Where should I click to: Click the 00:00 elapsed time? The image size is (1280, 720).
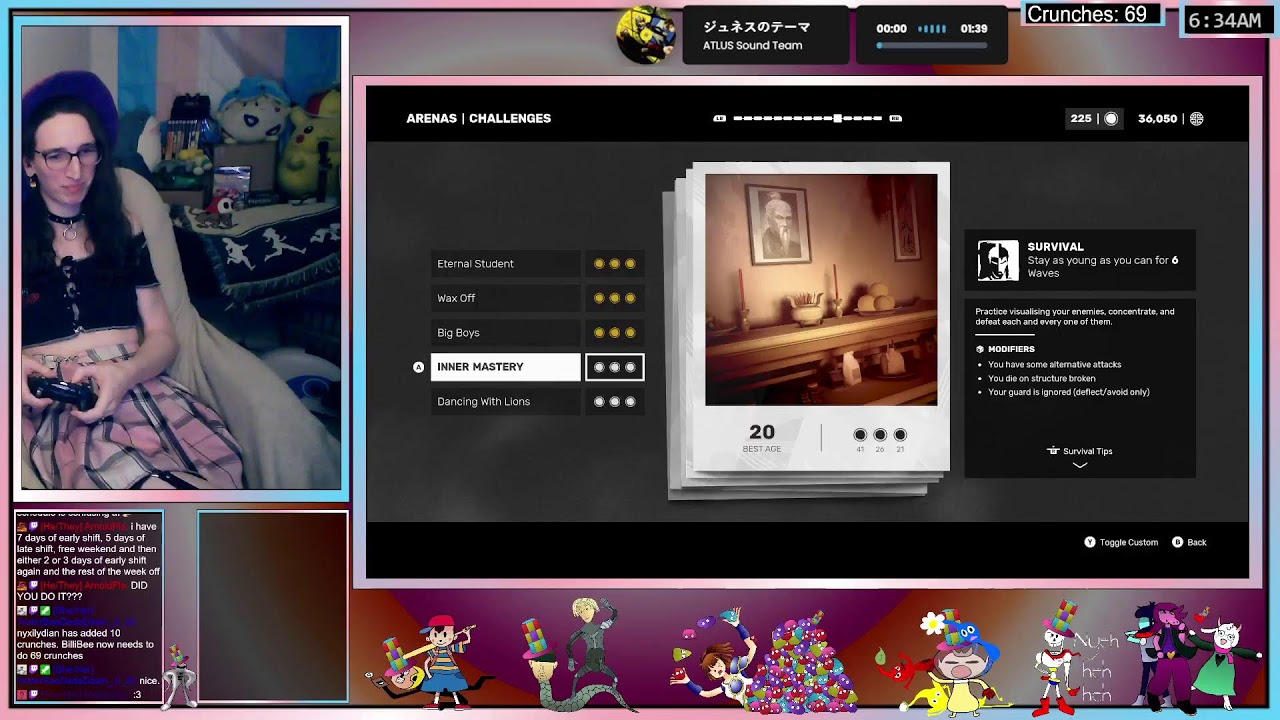click(891, 29)
